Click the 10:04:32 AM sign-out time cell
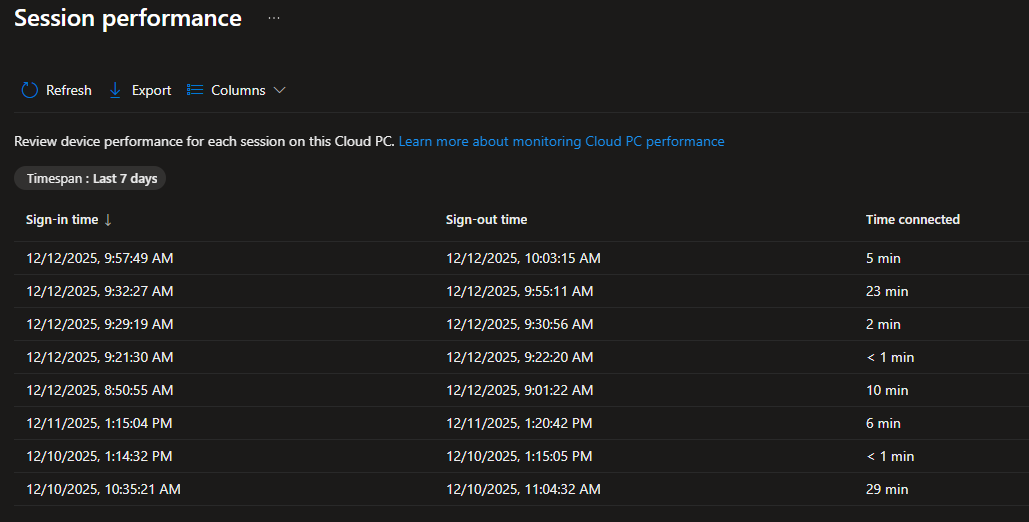The height and width of the screenshot is (522, 1029). [x=523, y=489]
